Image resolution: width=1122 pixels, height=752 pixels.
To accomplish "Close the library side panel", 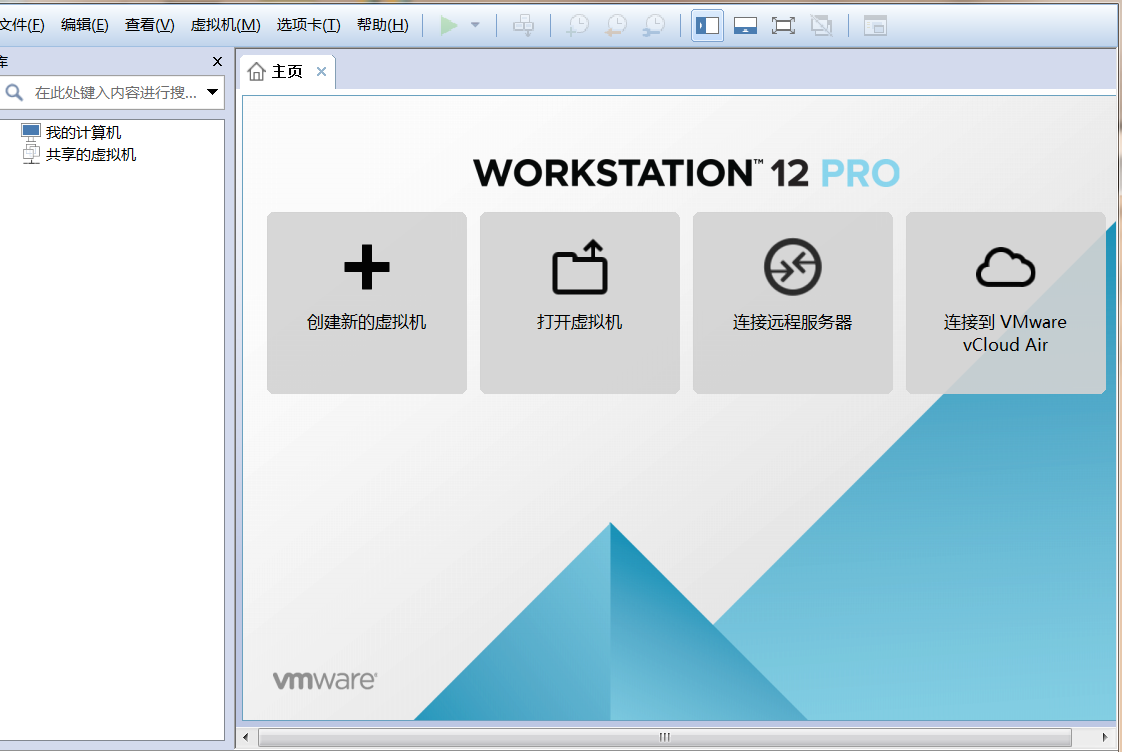I will tap(218, 62).
